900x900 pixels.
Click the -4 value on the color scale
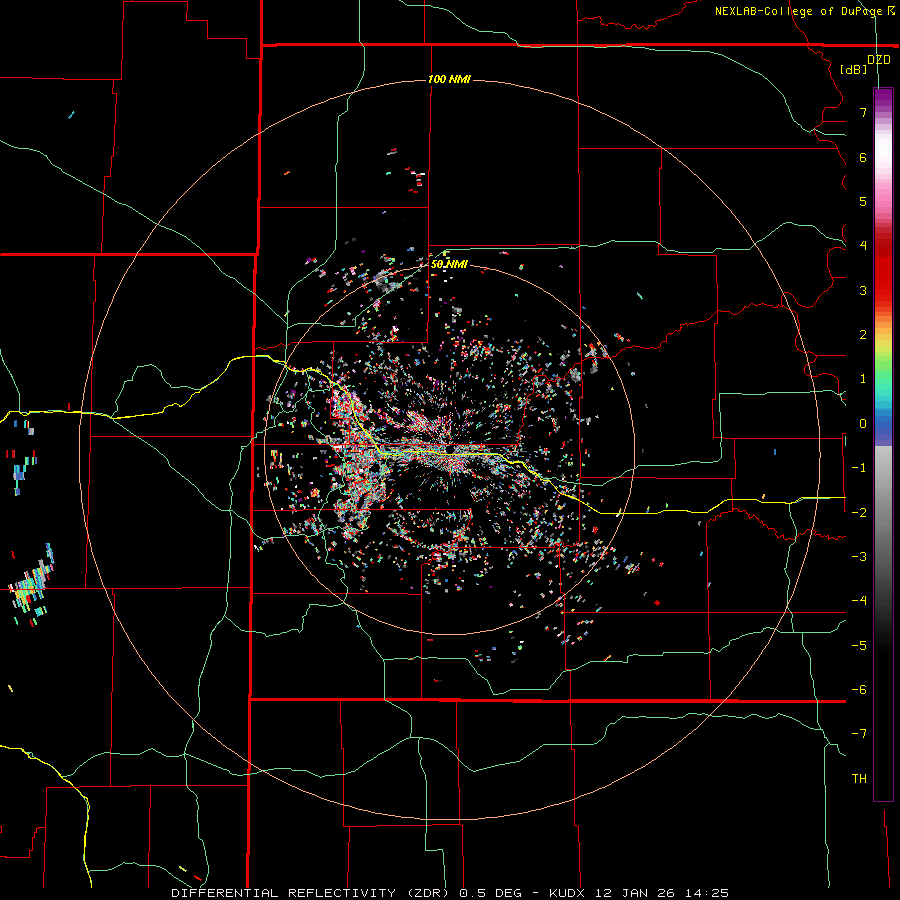click(859, 600)
